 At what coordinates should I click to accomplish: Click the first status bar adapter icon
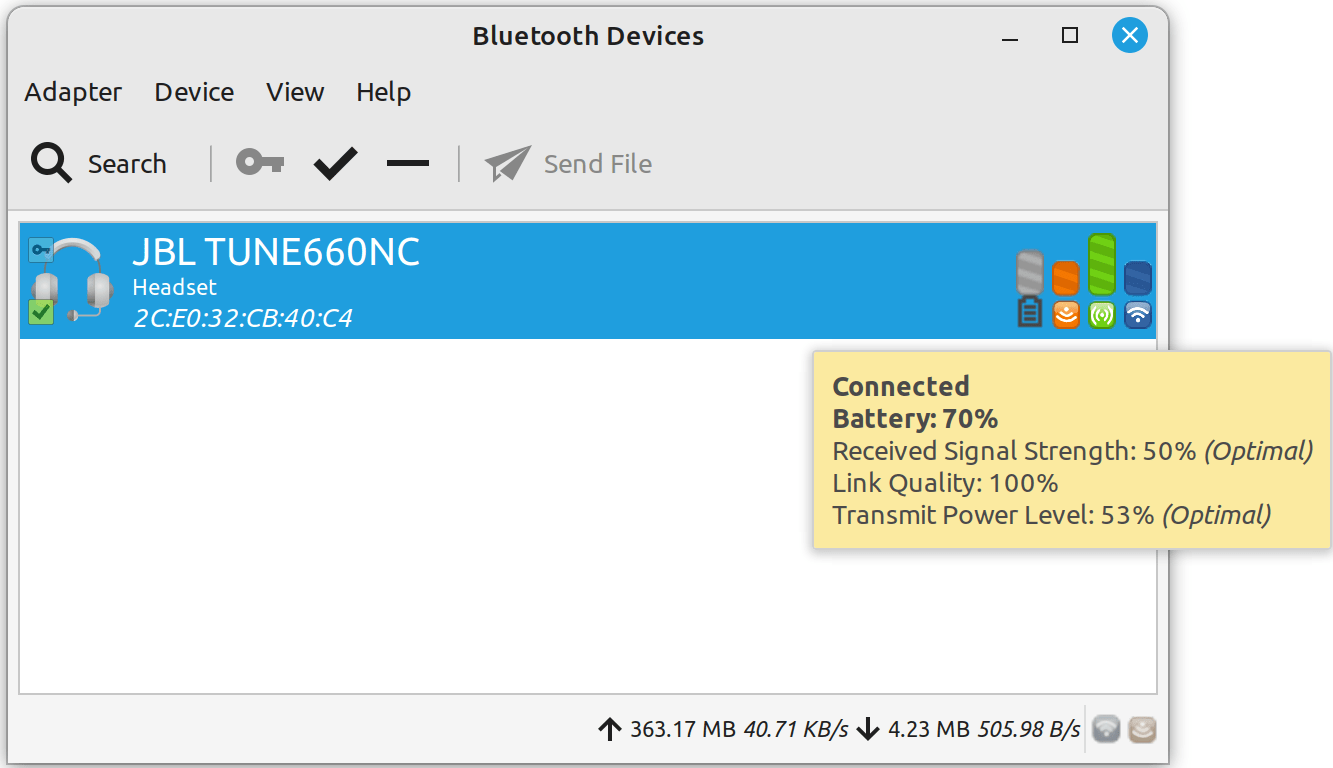(x=1106, y=729)
